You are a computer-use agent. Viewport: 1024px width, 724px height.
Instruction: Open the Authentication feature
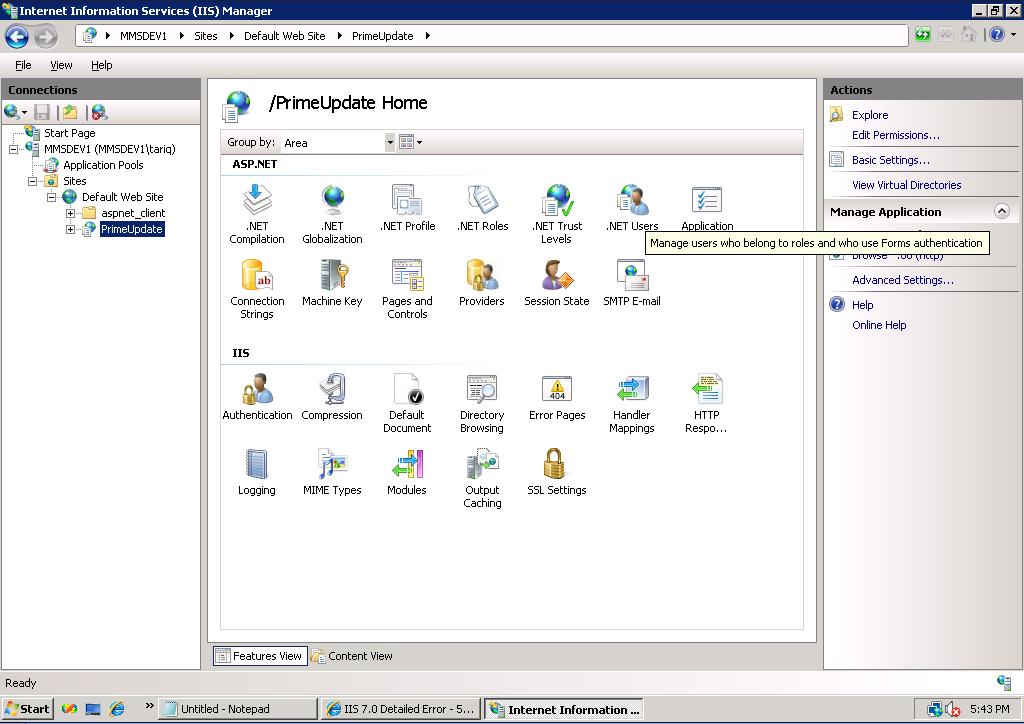coord(257,396)
